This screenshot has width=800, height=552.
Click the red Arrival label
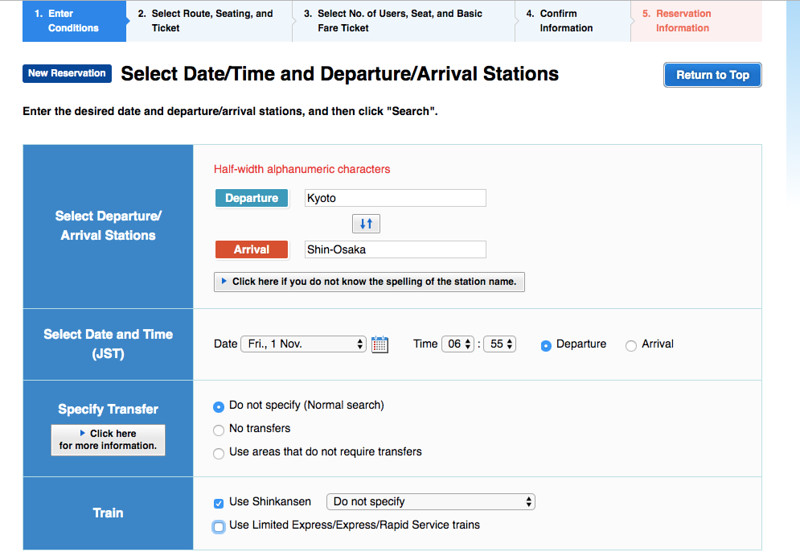click(252, 249)
